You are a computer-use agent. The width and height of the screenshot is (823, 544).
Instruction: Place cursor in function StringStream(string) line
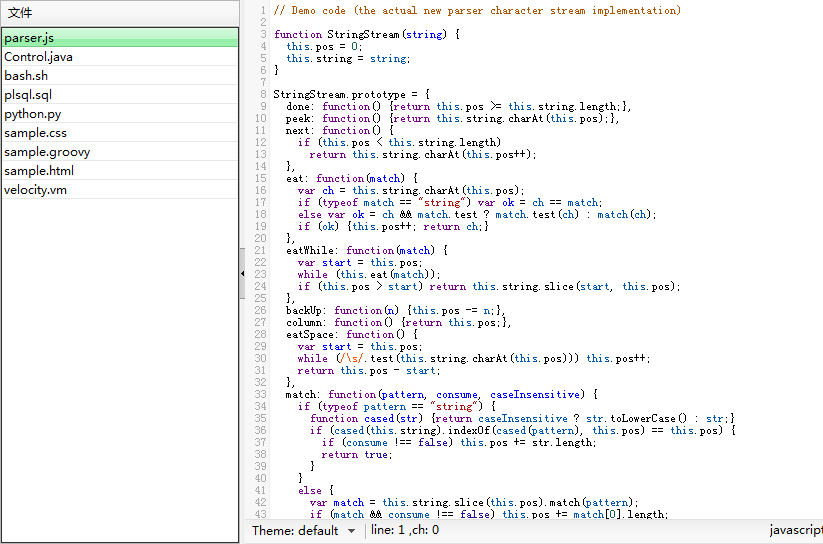point(367,34)
